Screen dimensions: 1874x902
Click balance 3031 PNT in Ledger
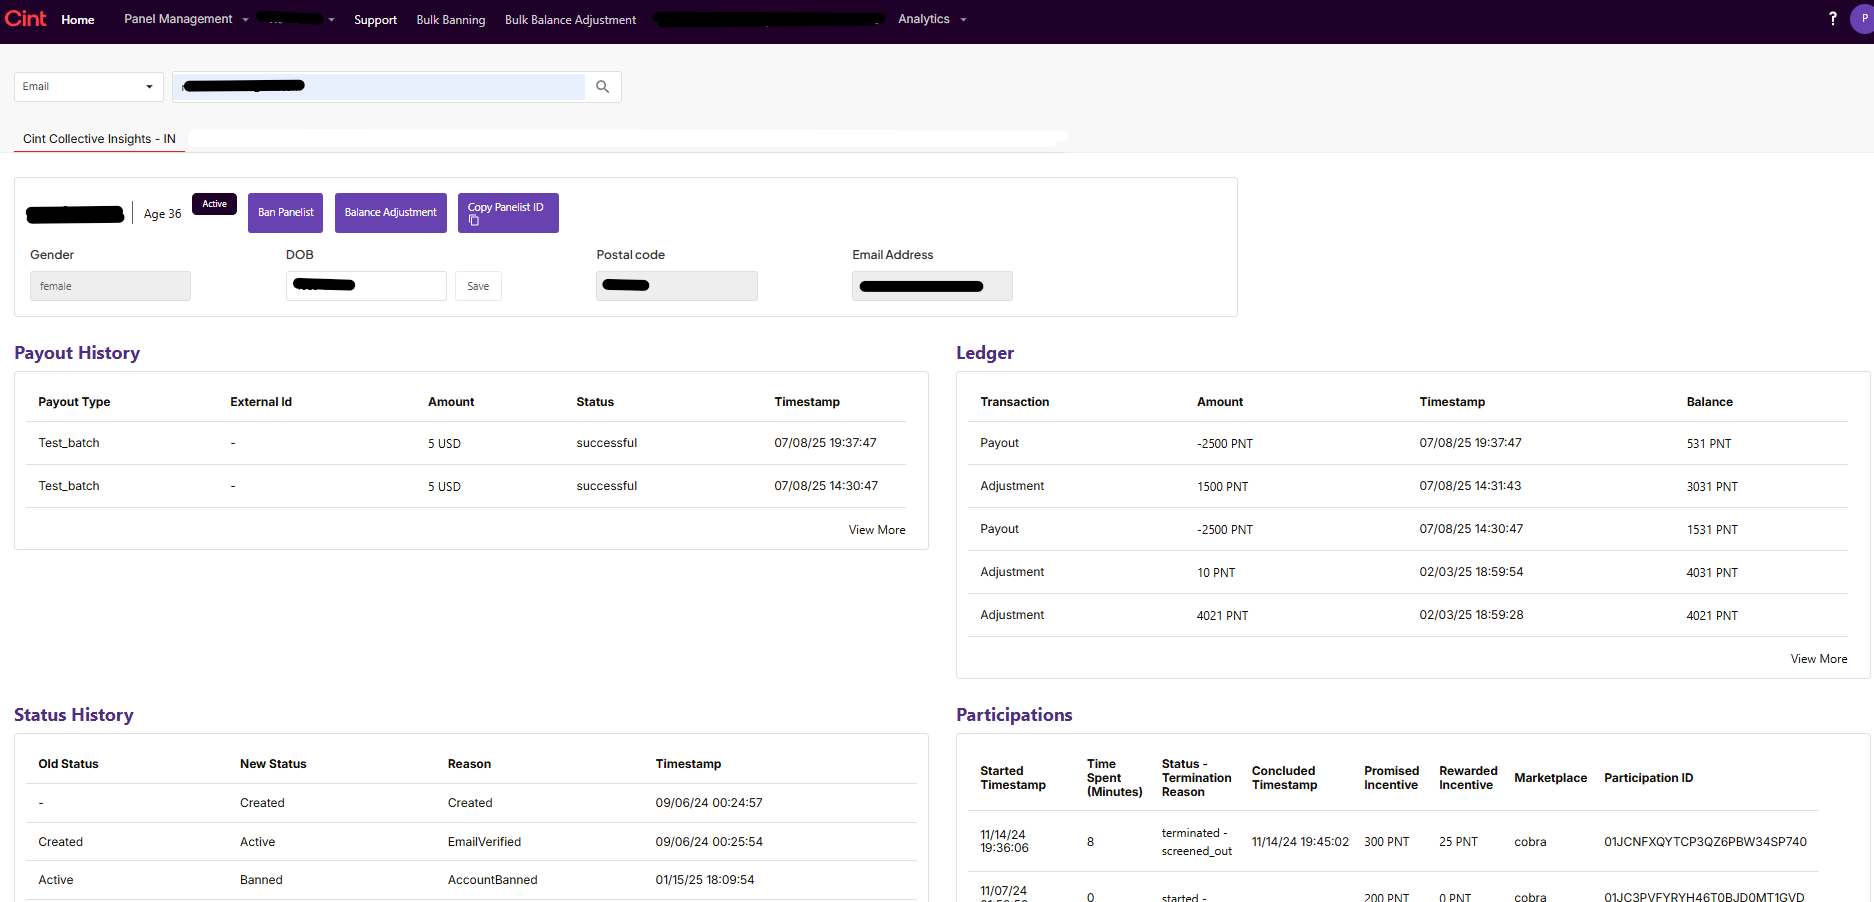click(x=1712, y=487)
